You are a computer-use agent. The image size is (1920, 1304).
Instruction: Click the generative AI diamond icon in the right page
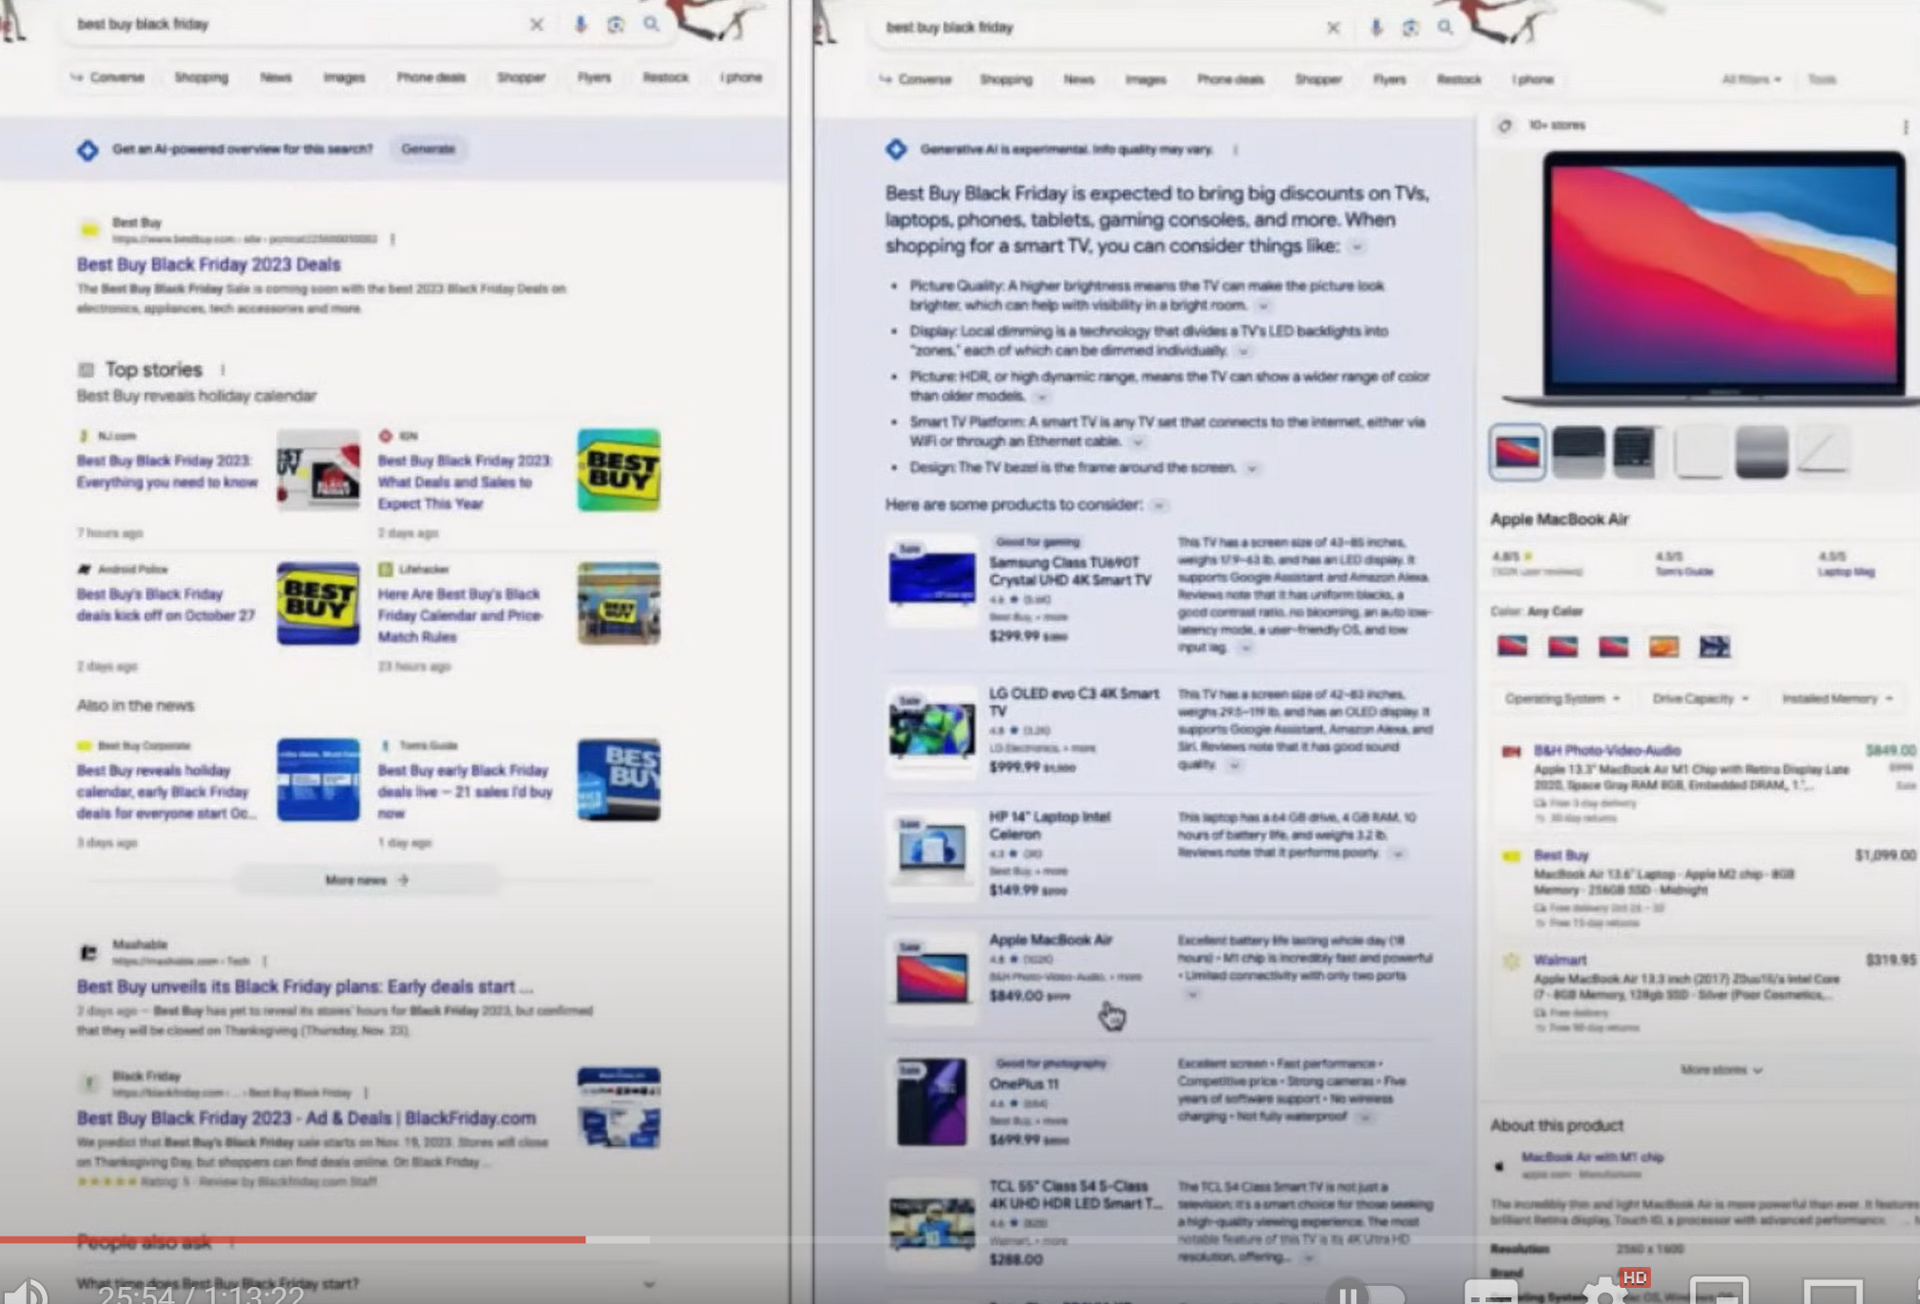(896, 150)
